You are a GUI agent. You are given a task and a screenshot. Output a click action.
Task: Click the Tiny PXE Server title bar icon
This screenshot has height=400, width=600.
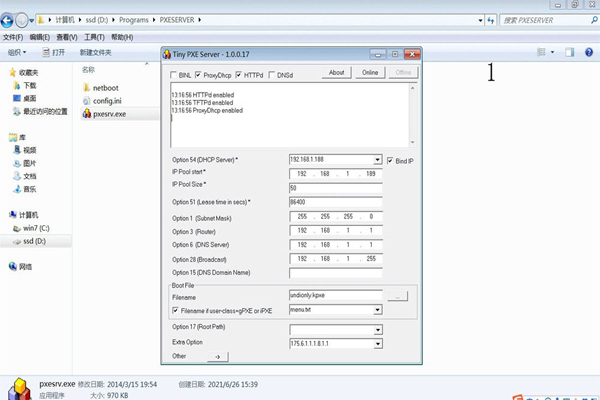click(x=167, y=54)
